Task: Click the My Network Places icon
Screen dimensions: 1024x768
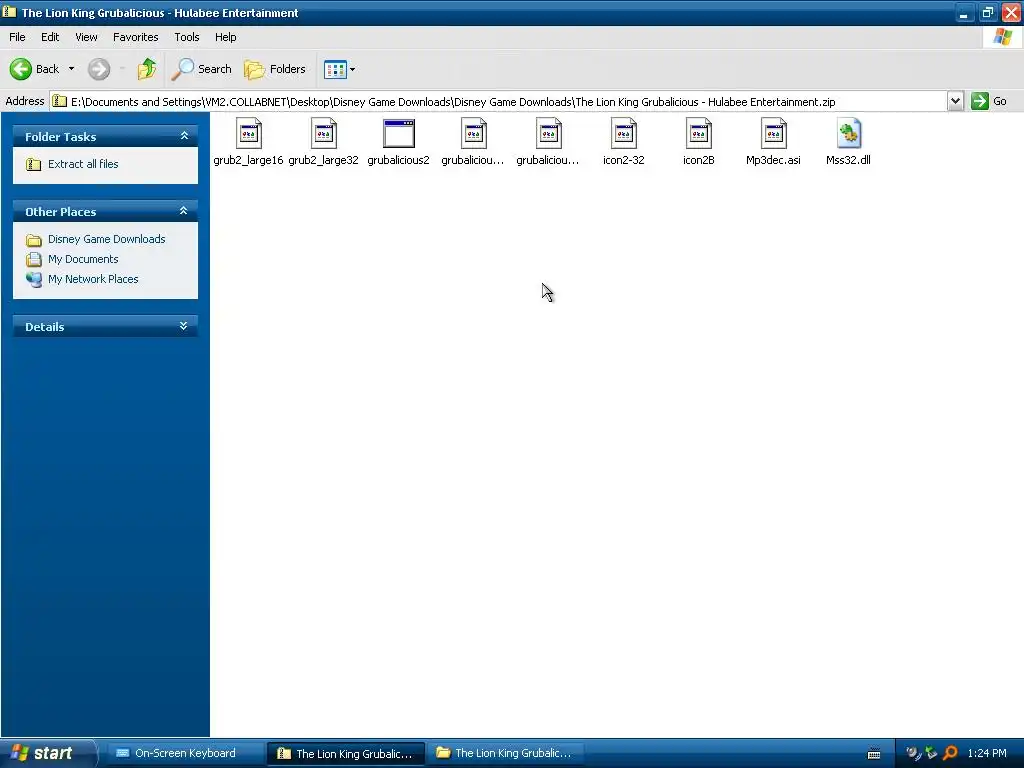Action: 33,280
